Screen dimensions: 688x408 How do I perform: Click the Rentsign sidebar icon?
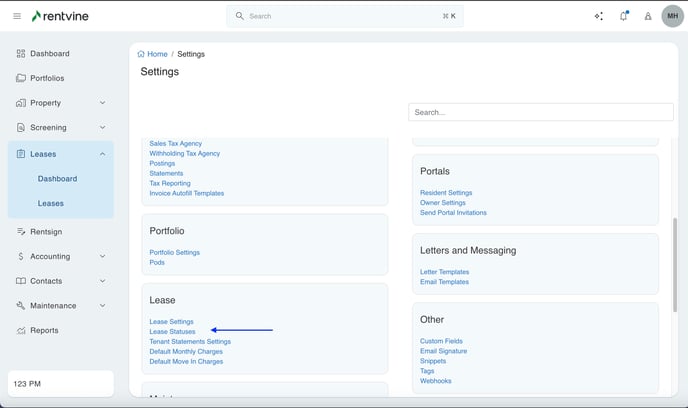[x=21, y=232]
